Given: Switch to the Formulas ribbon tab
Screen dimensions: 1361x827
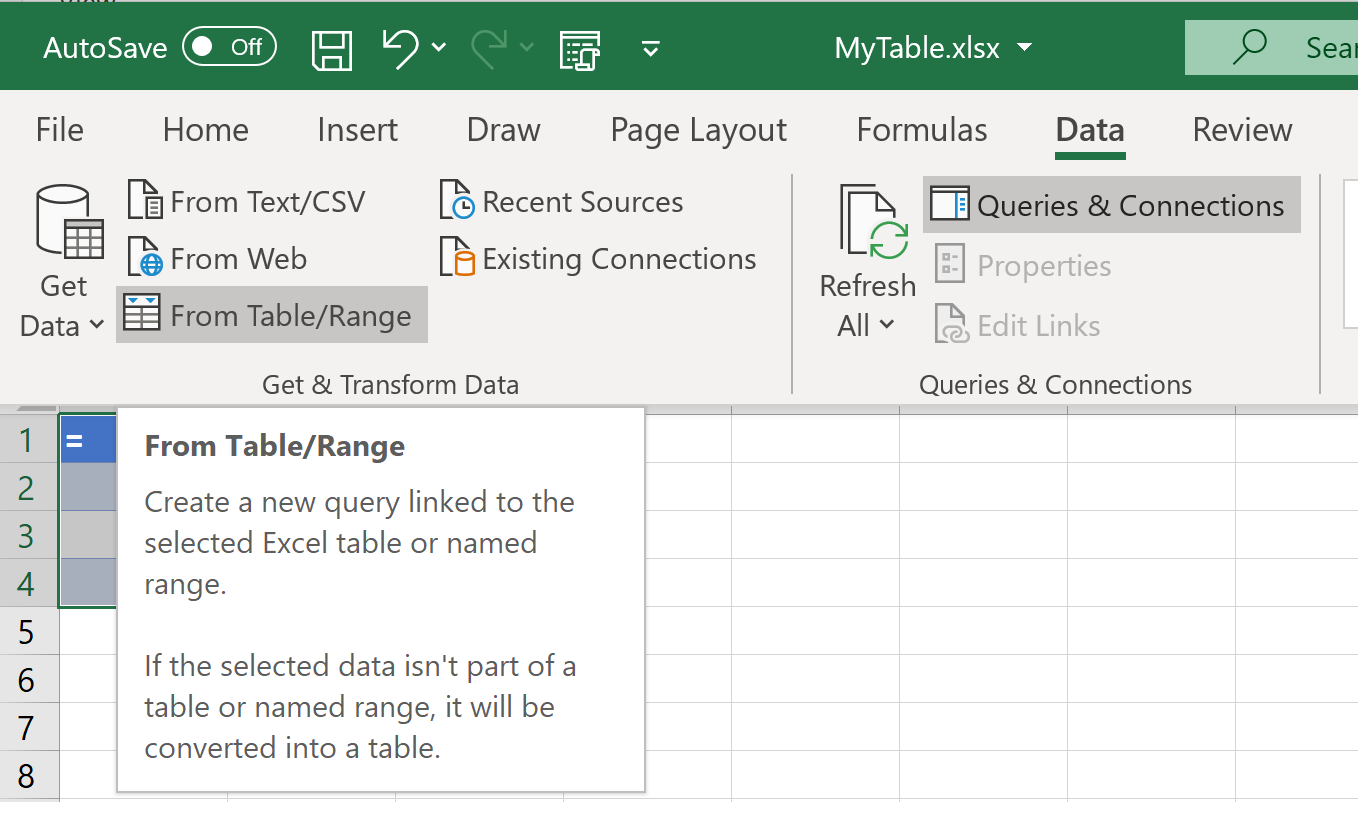Looking at the screenshot, I should (x=921, y=129).
